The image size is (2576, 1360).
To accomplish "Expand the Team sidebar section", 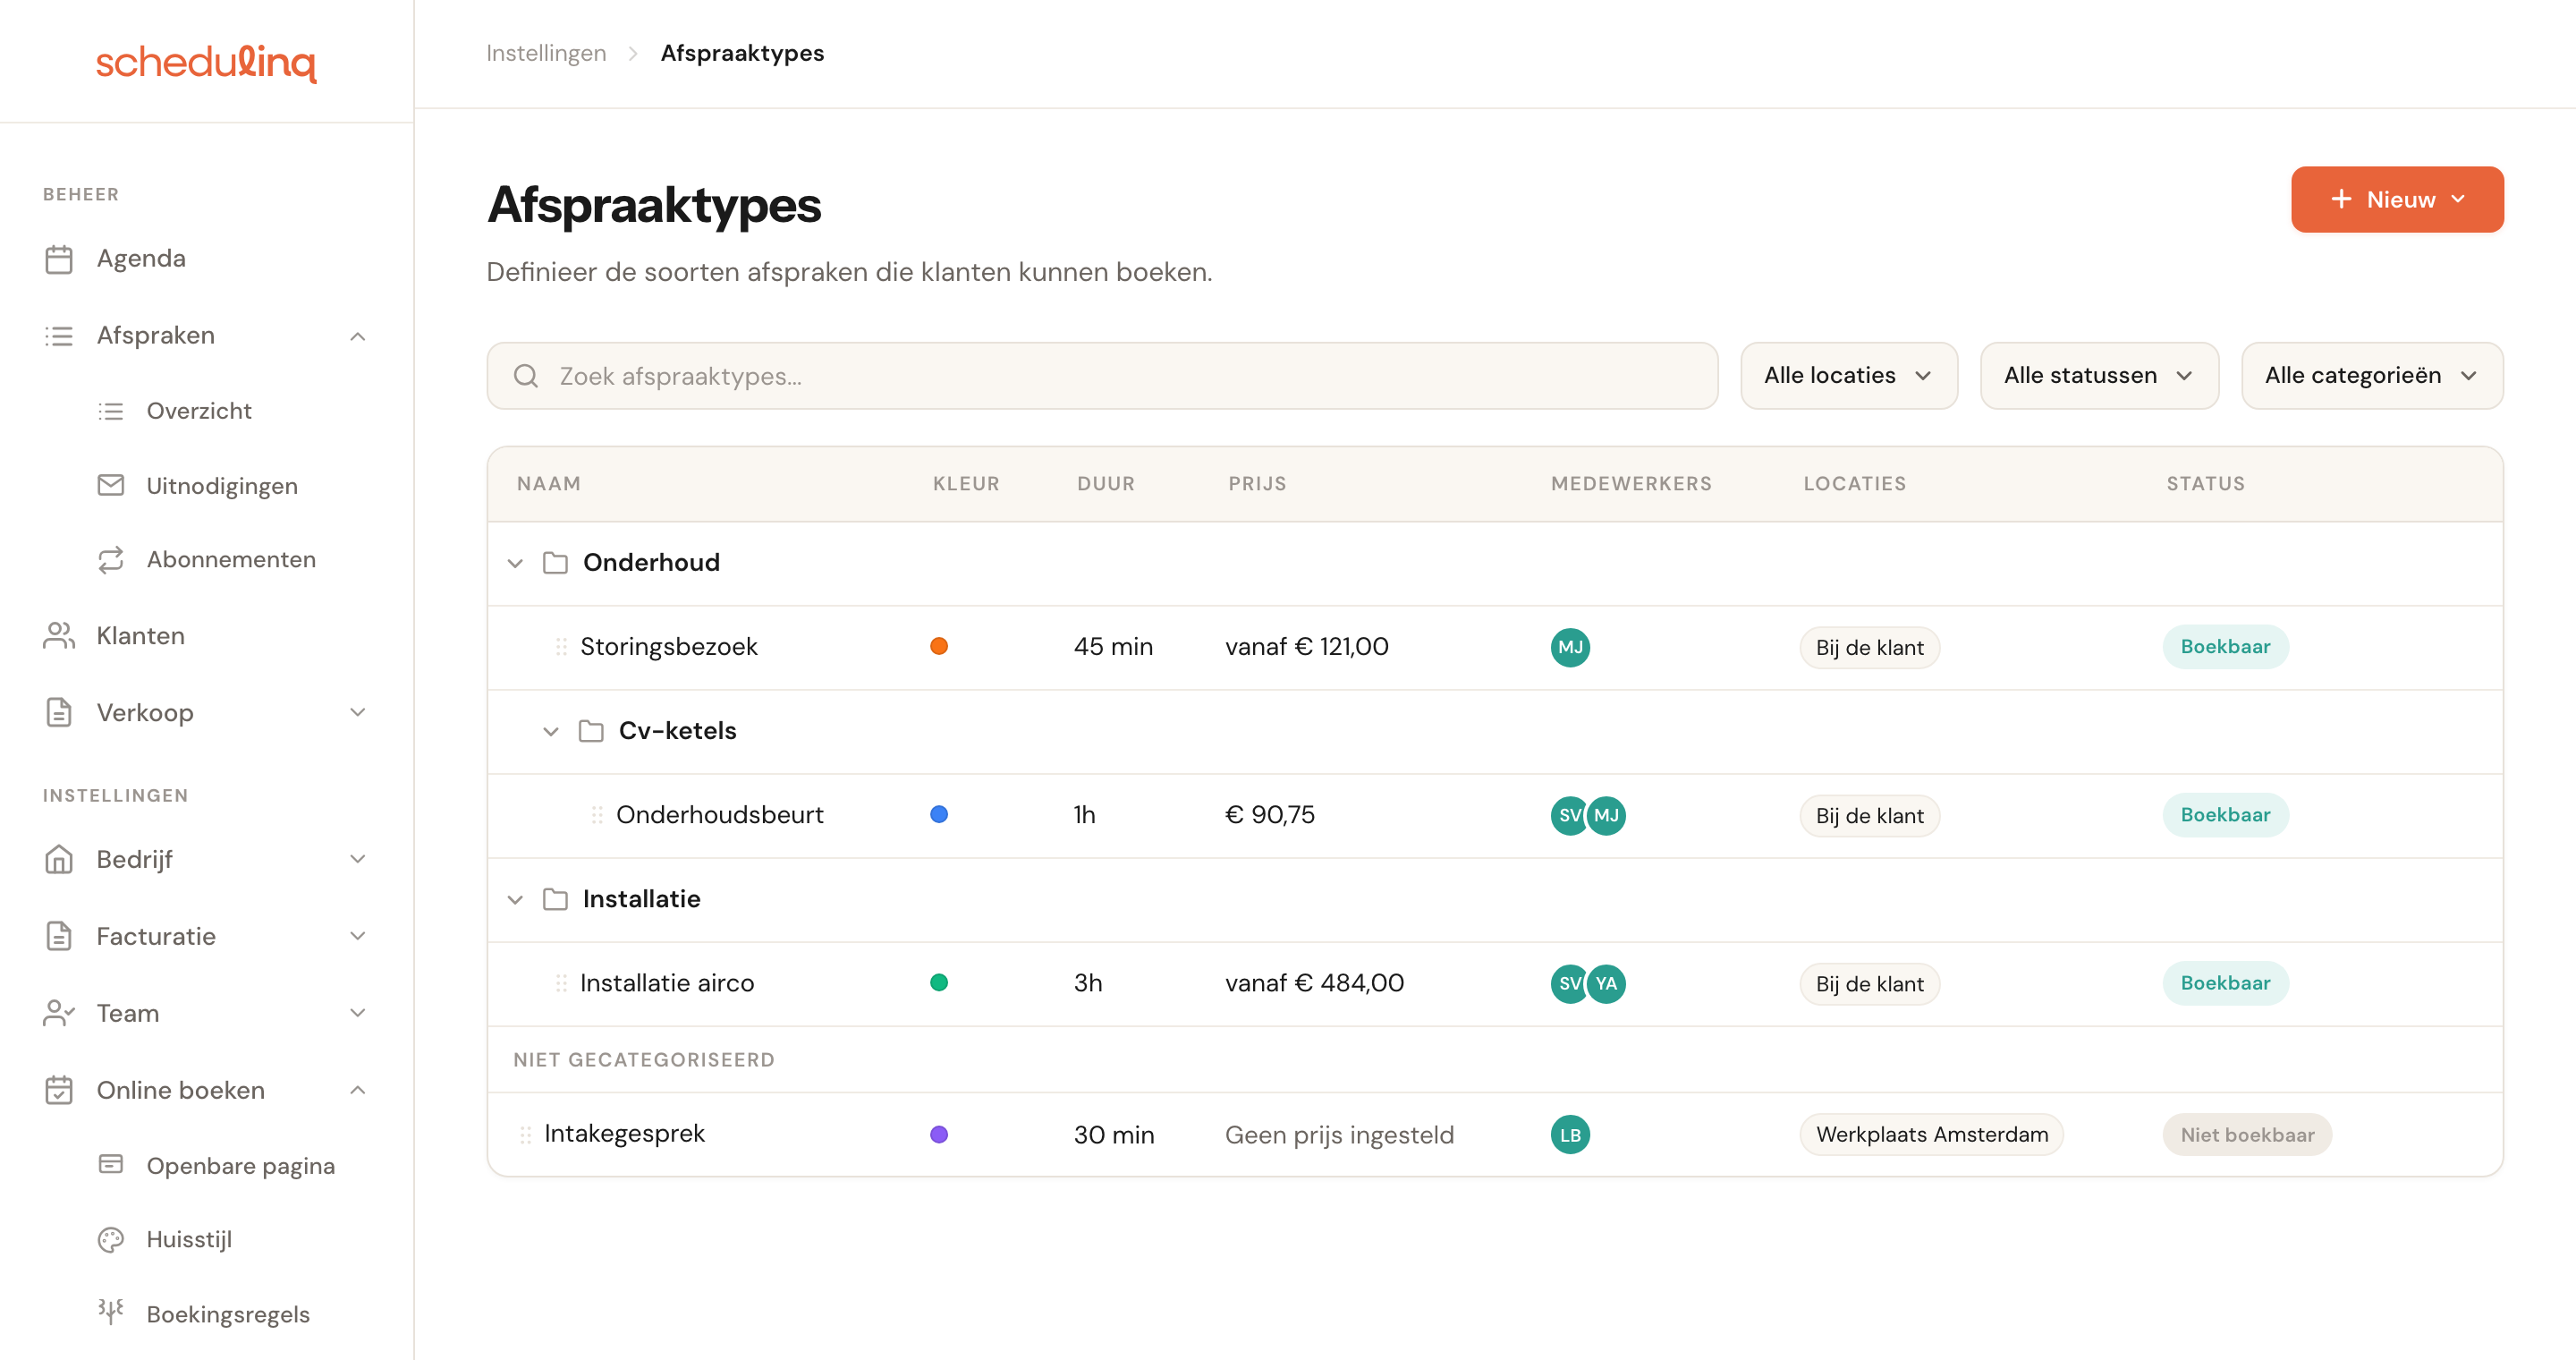I will click(358, 1013).
